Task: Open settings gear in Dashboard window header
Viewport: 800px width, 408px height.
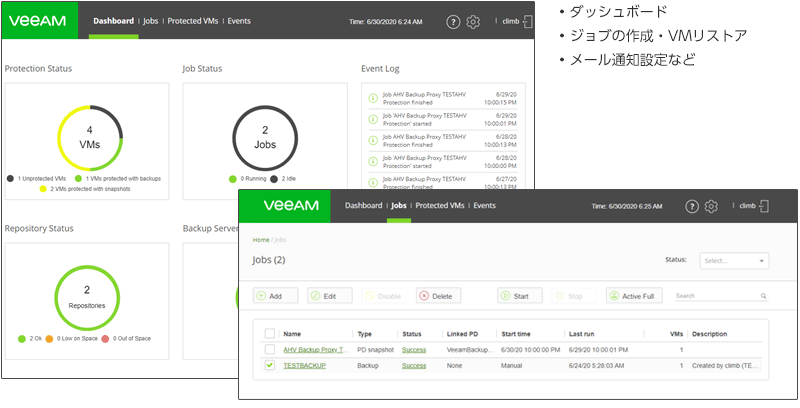Action: pos(473,22)
